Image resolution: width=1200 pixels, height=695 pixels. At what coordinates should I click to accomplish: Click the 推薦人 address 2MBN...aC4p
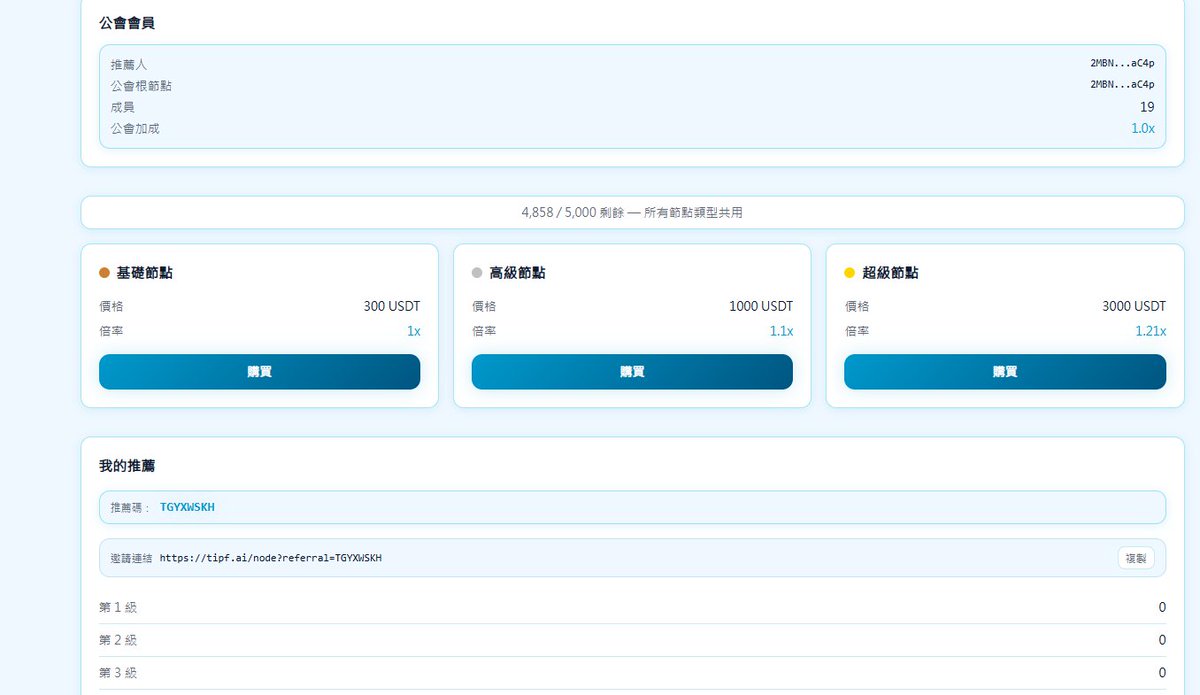1122,63
